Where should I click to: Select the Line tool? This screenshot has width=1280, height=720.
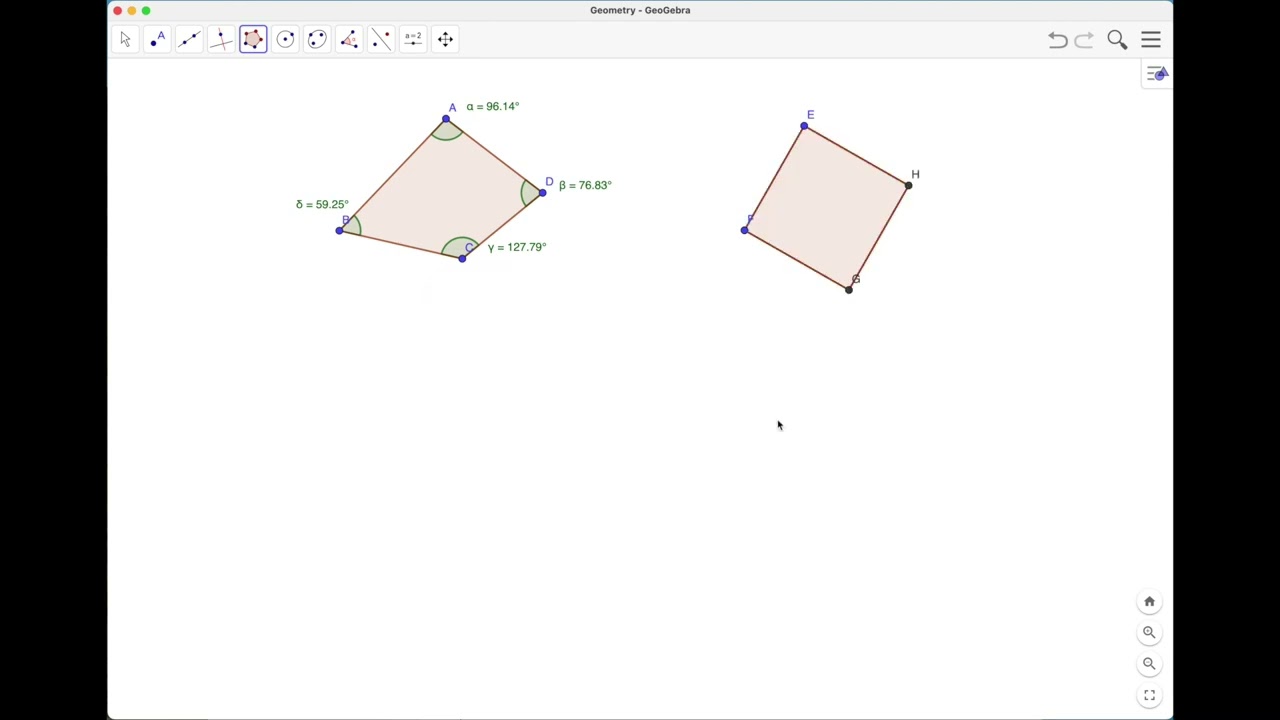point(189,39)
